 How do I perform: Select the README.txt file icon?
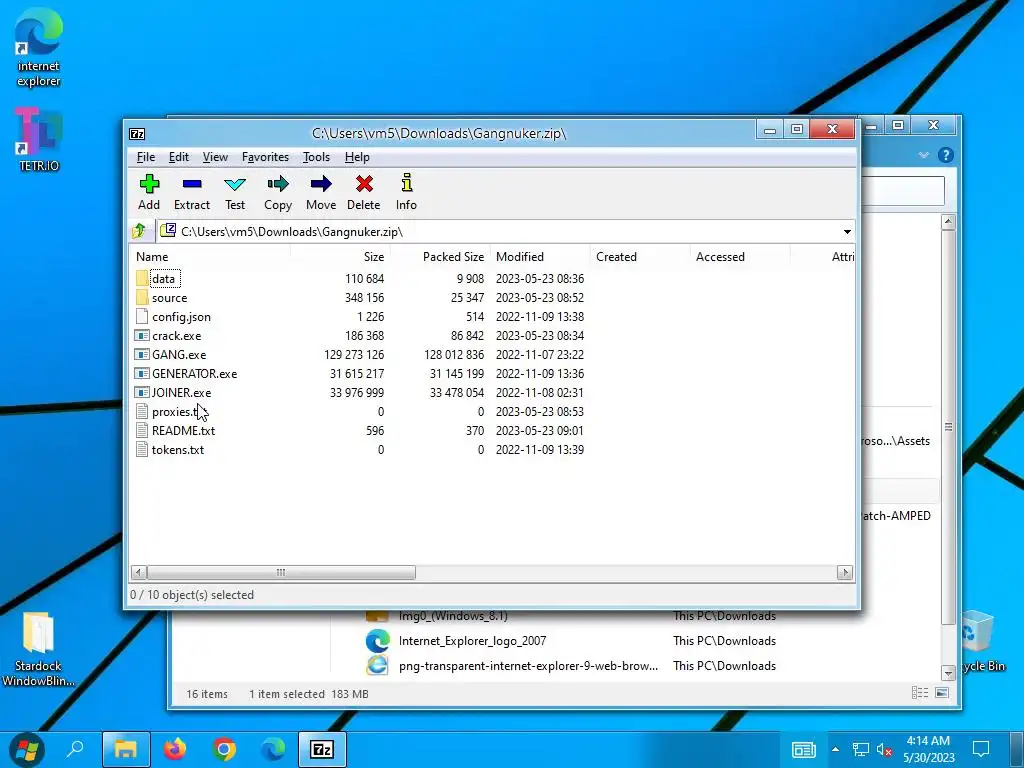pyautogui.click(x=142, y=430)
